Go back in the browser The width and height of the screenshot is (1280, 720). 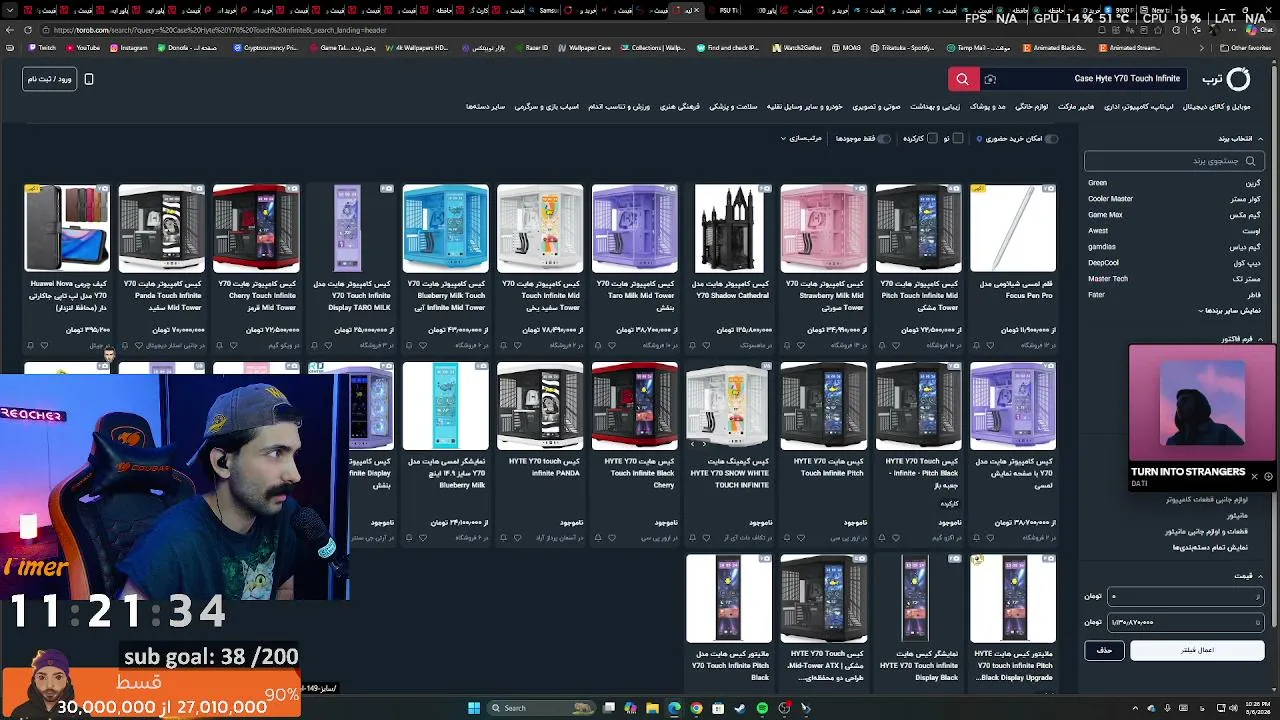pyautogui.click(x=10, y=30)
